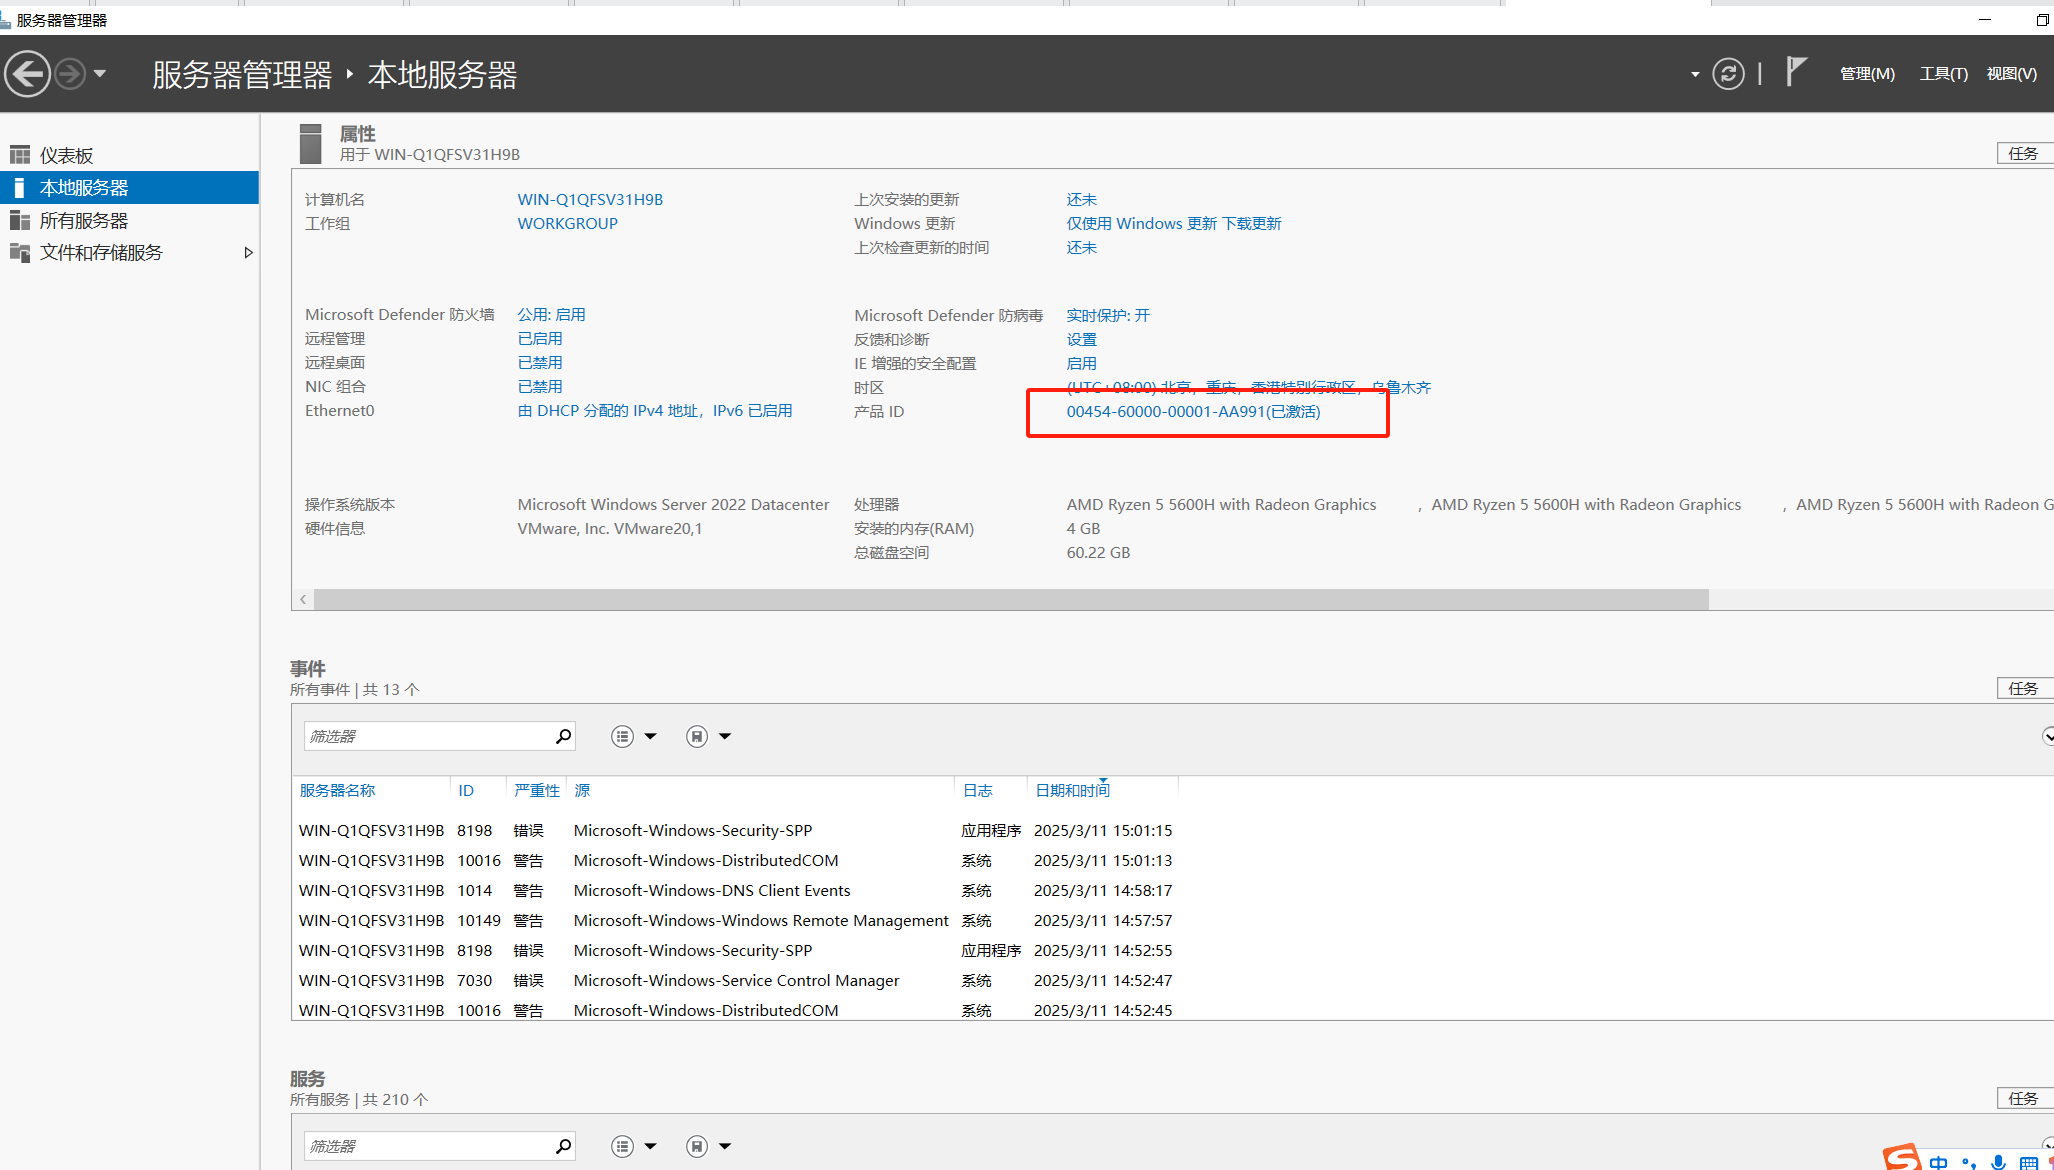
Task: Expand File and Storage Services arrow
Action: tap(248, 253)
